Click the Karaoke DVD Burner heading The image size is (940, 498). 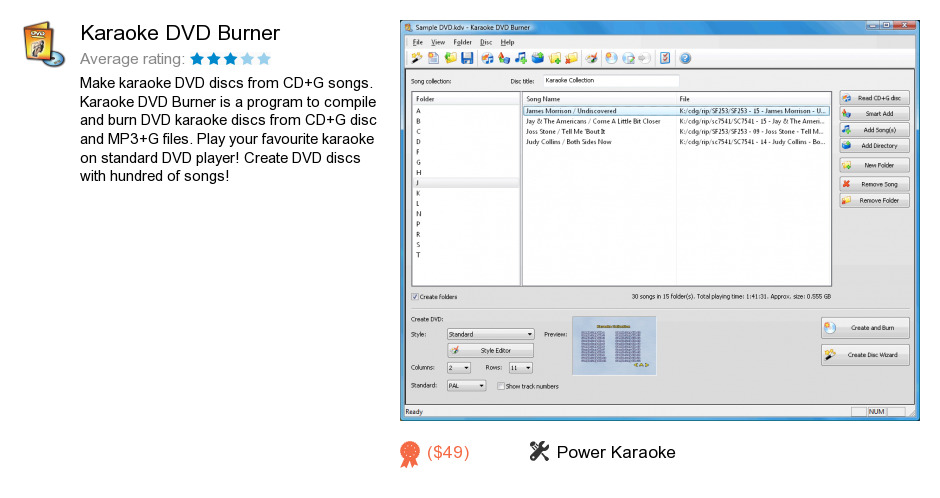[180, 33]
